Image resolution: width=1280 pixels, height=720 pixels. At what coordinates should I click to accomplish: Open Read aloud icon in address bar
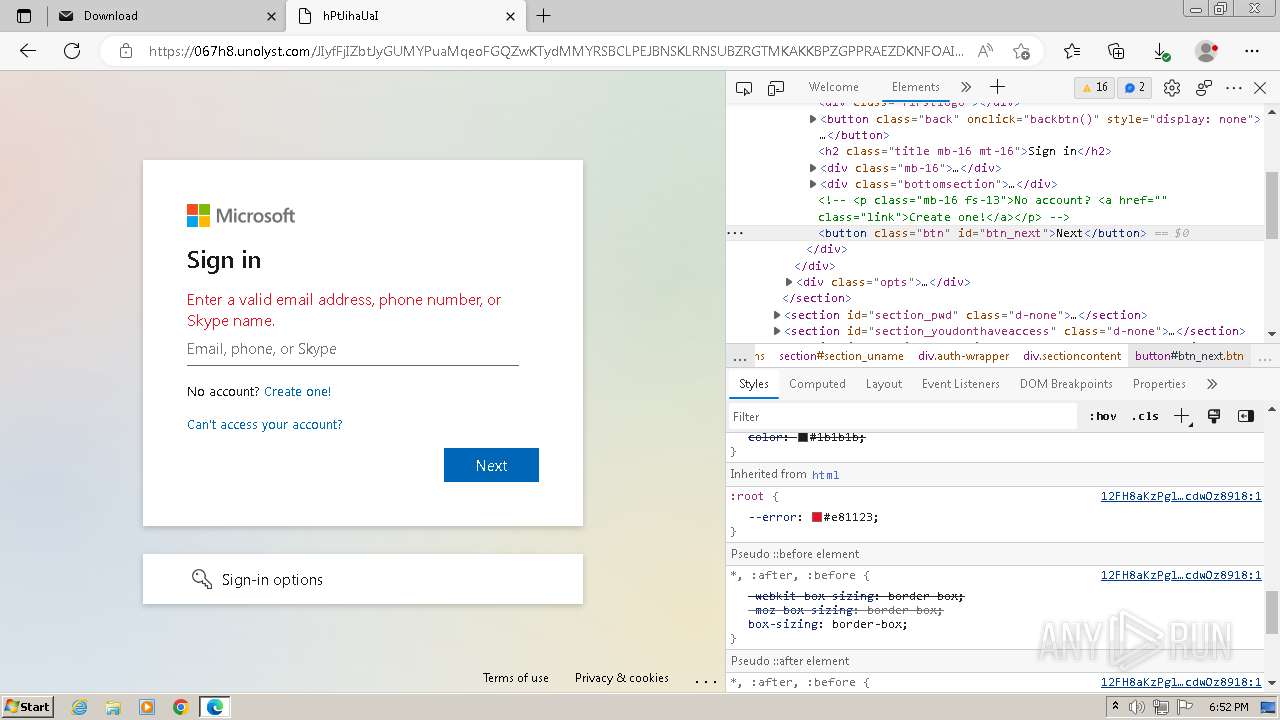986,51
